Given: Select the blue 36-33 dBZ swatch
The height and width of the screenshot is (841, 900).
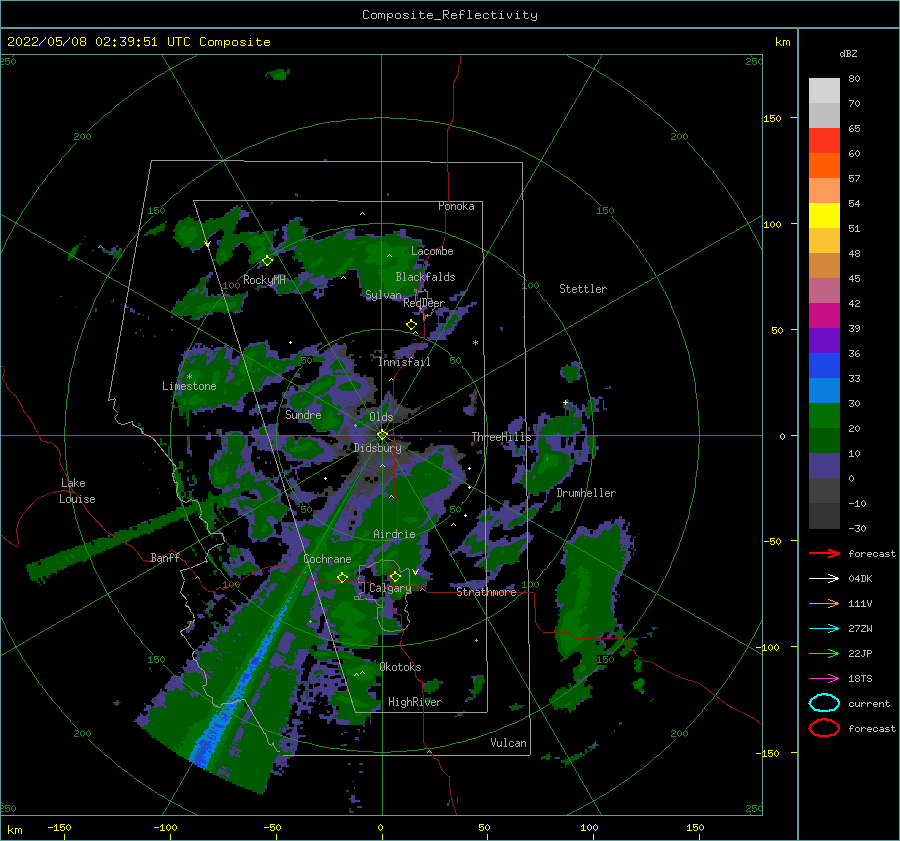Looking at the screenshot, I should (x=824, y=366).
